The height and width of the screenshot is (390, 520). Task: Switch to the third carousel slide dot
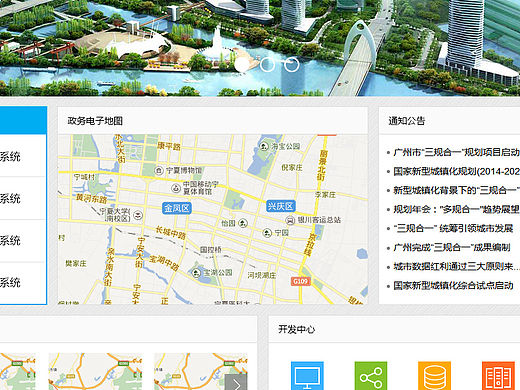click(292, 65)
